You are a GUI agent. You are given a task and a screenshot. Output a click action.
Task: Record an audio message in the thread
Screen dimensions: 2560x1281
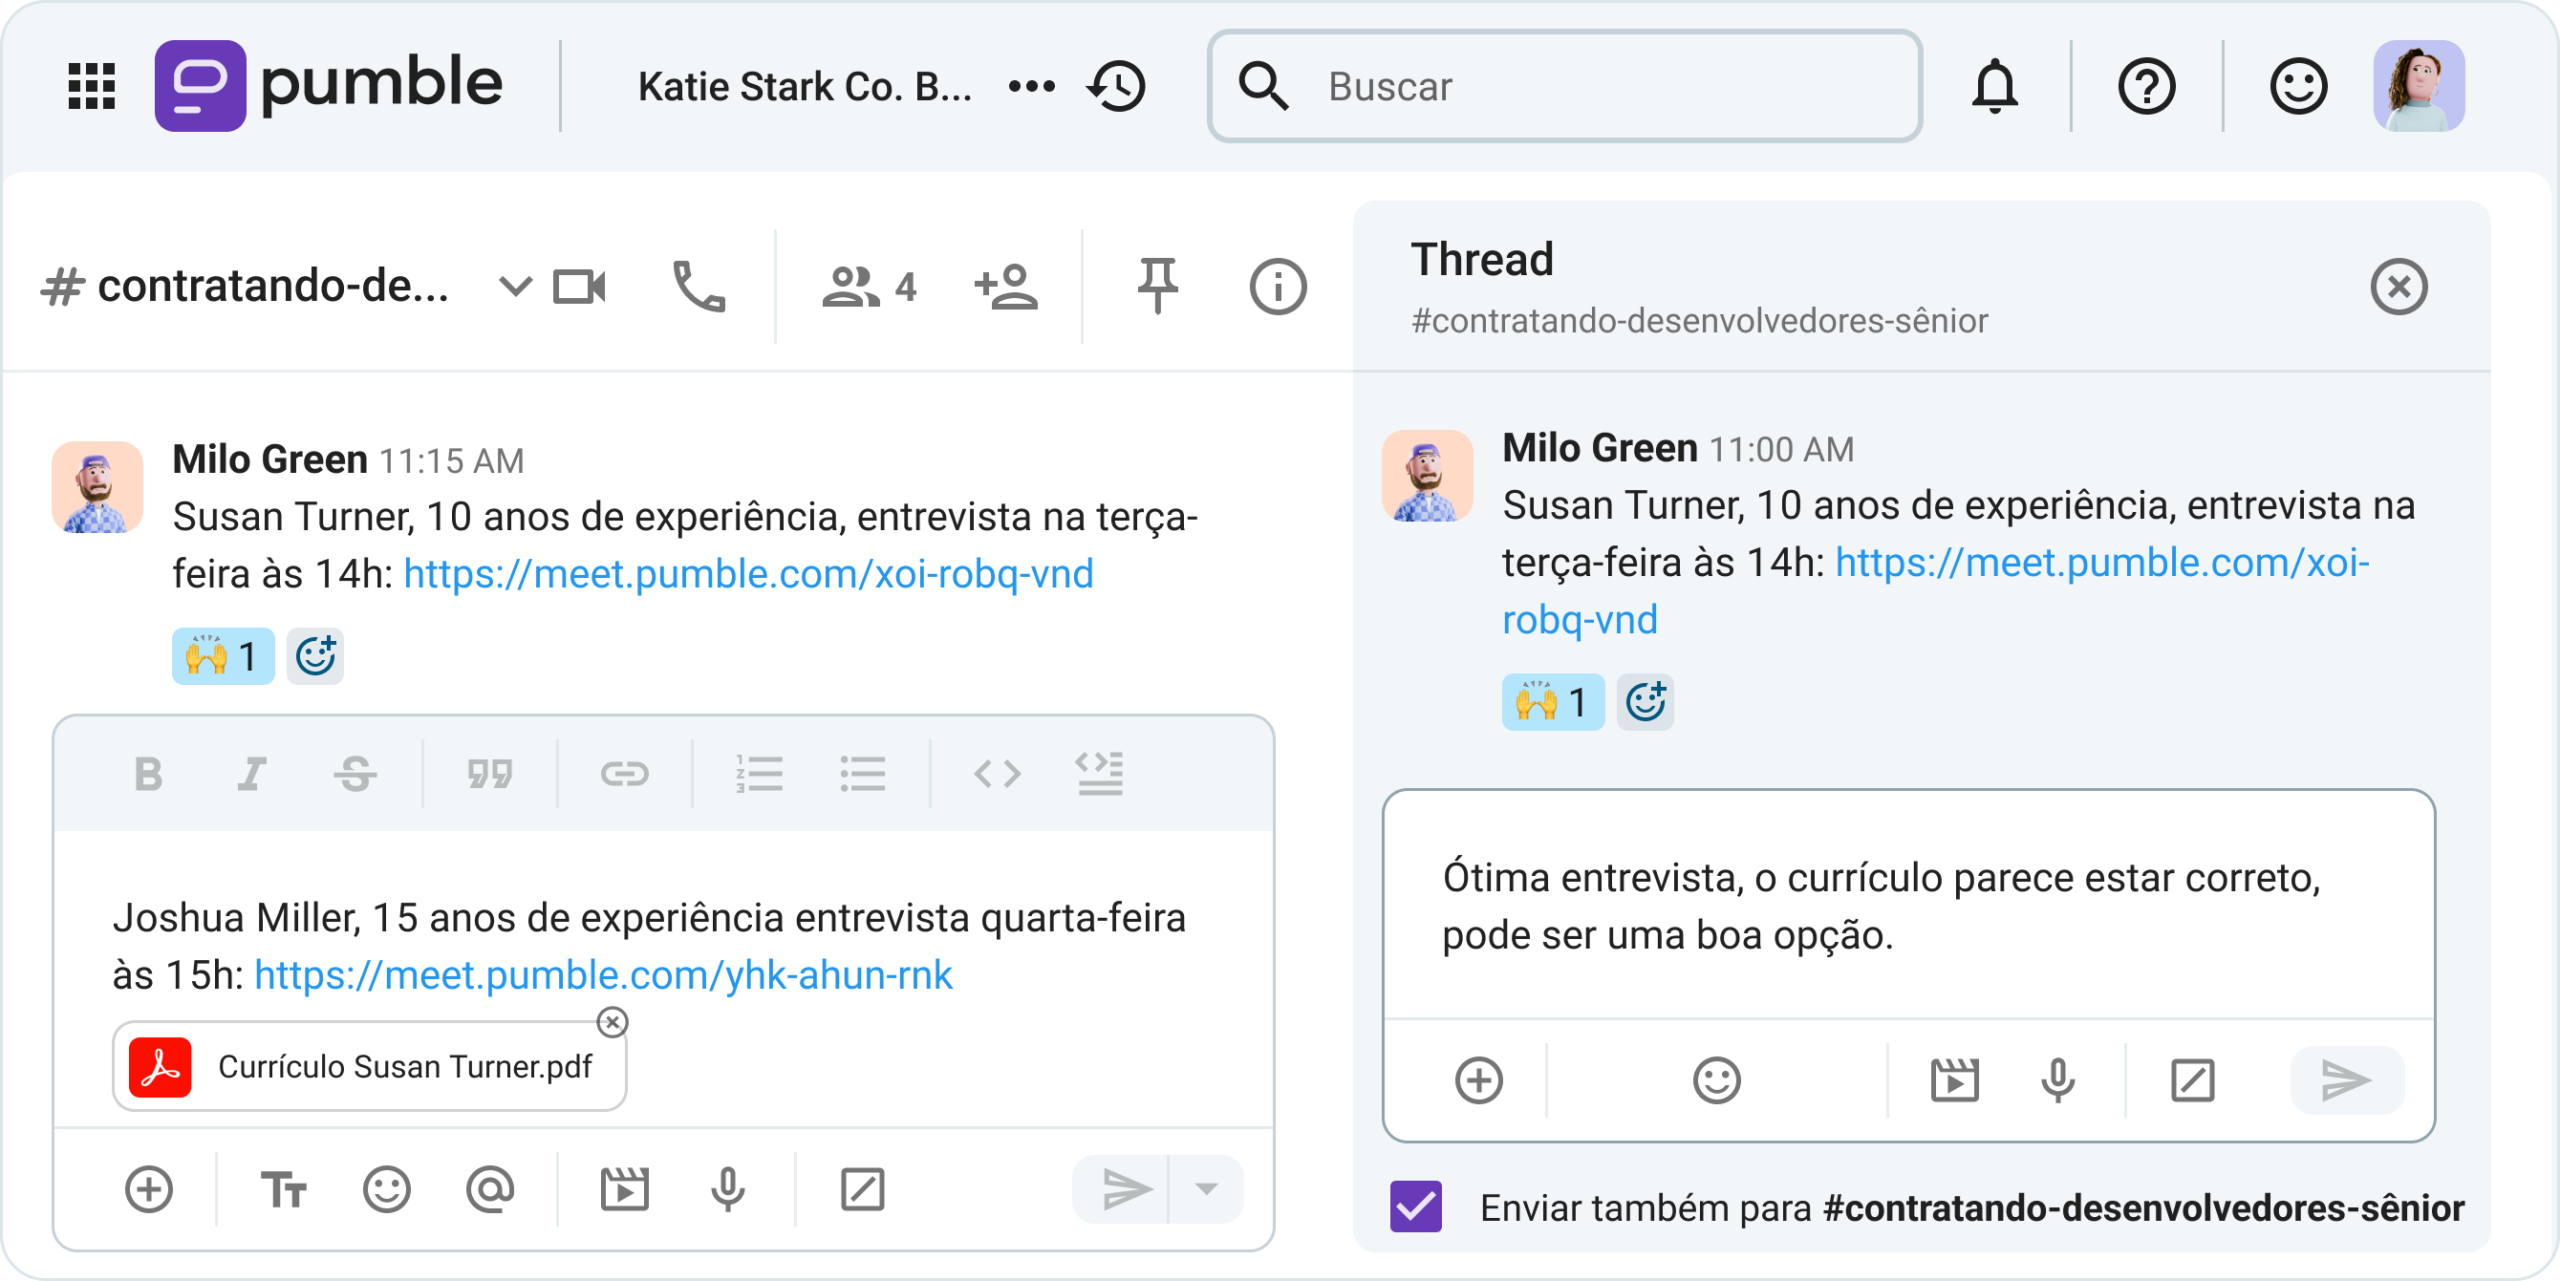pyautogui.click(x=2057, y=1080)
